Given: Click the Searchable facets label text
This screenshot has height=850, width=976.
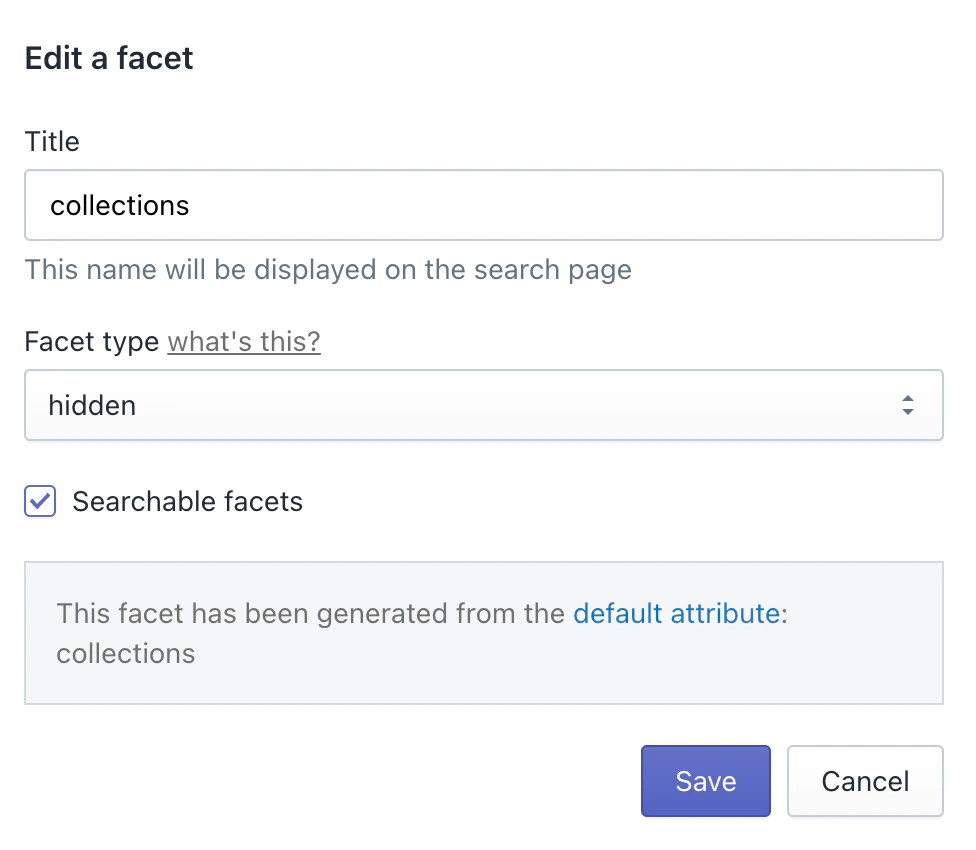Looking at the screenshot, I should (186, 501).
